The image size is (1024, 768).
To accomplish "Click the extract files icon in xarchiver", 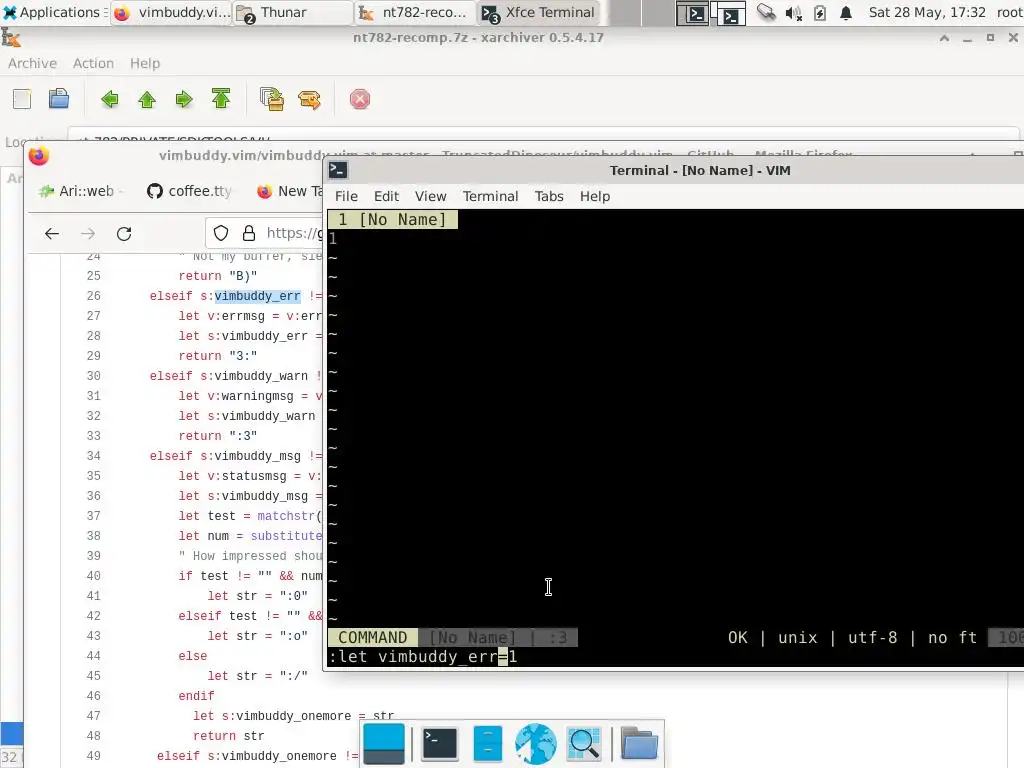I will click(x=310, y=99).
